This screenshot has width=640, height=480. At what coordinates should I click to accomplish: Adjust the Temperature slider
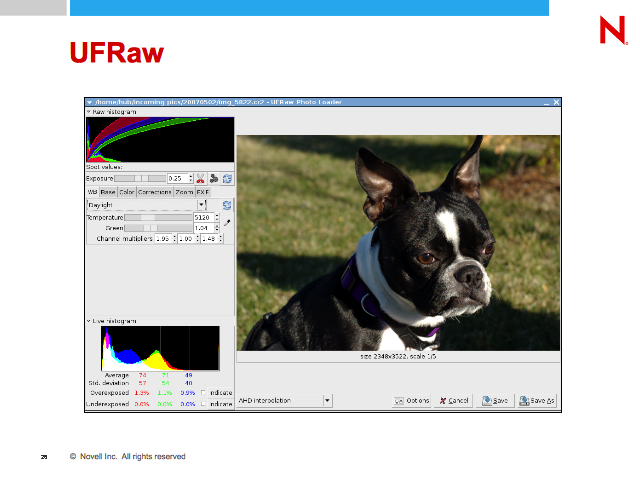click(x=158, y=218)
